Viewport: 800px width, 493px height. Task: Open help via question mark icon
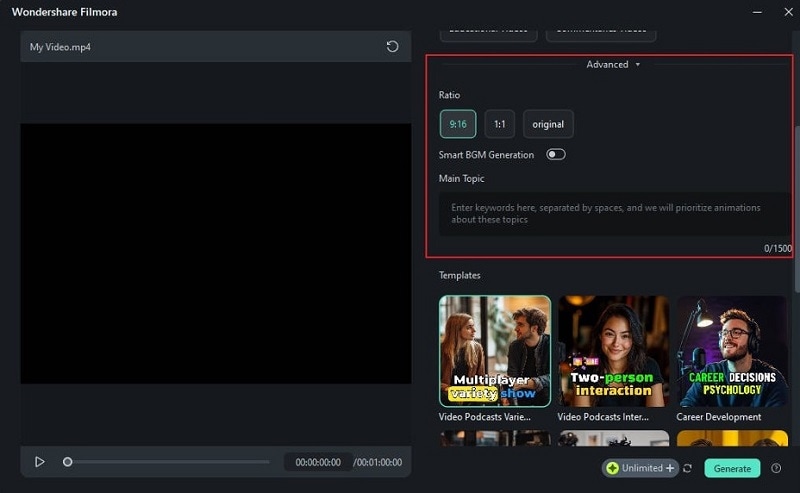click(x=776, y=468)
